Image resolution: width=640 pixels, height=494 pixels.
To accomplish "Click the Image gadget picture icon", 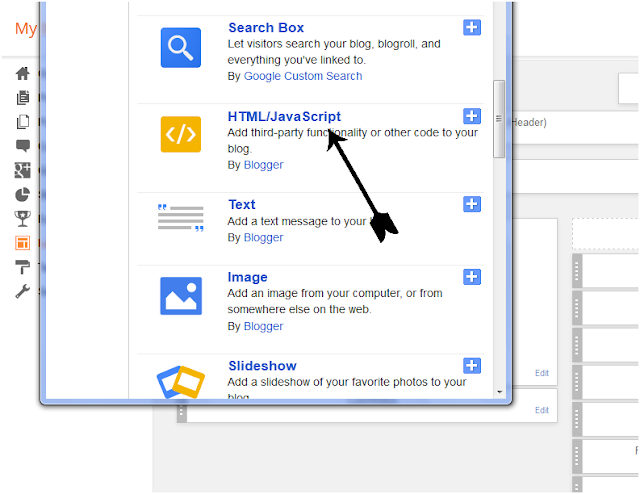I will (x=181, y=296).
